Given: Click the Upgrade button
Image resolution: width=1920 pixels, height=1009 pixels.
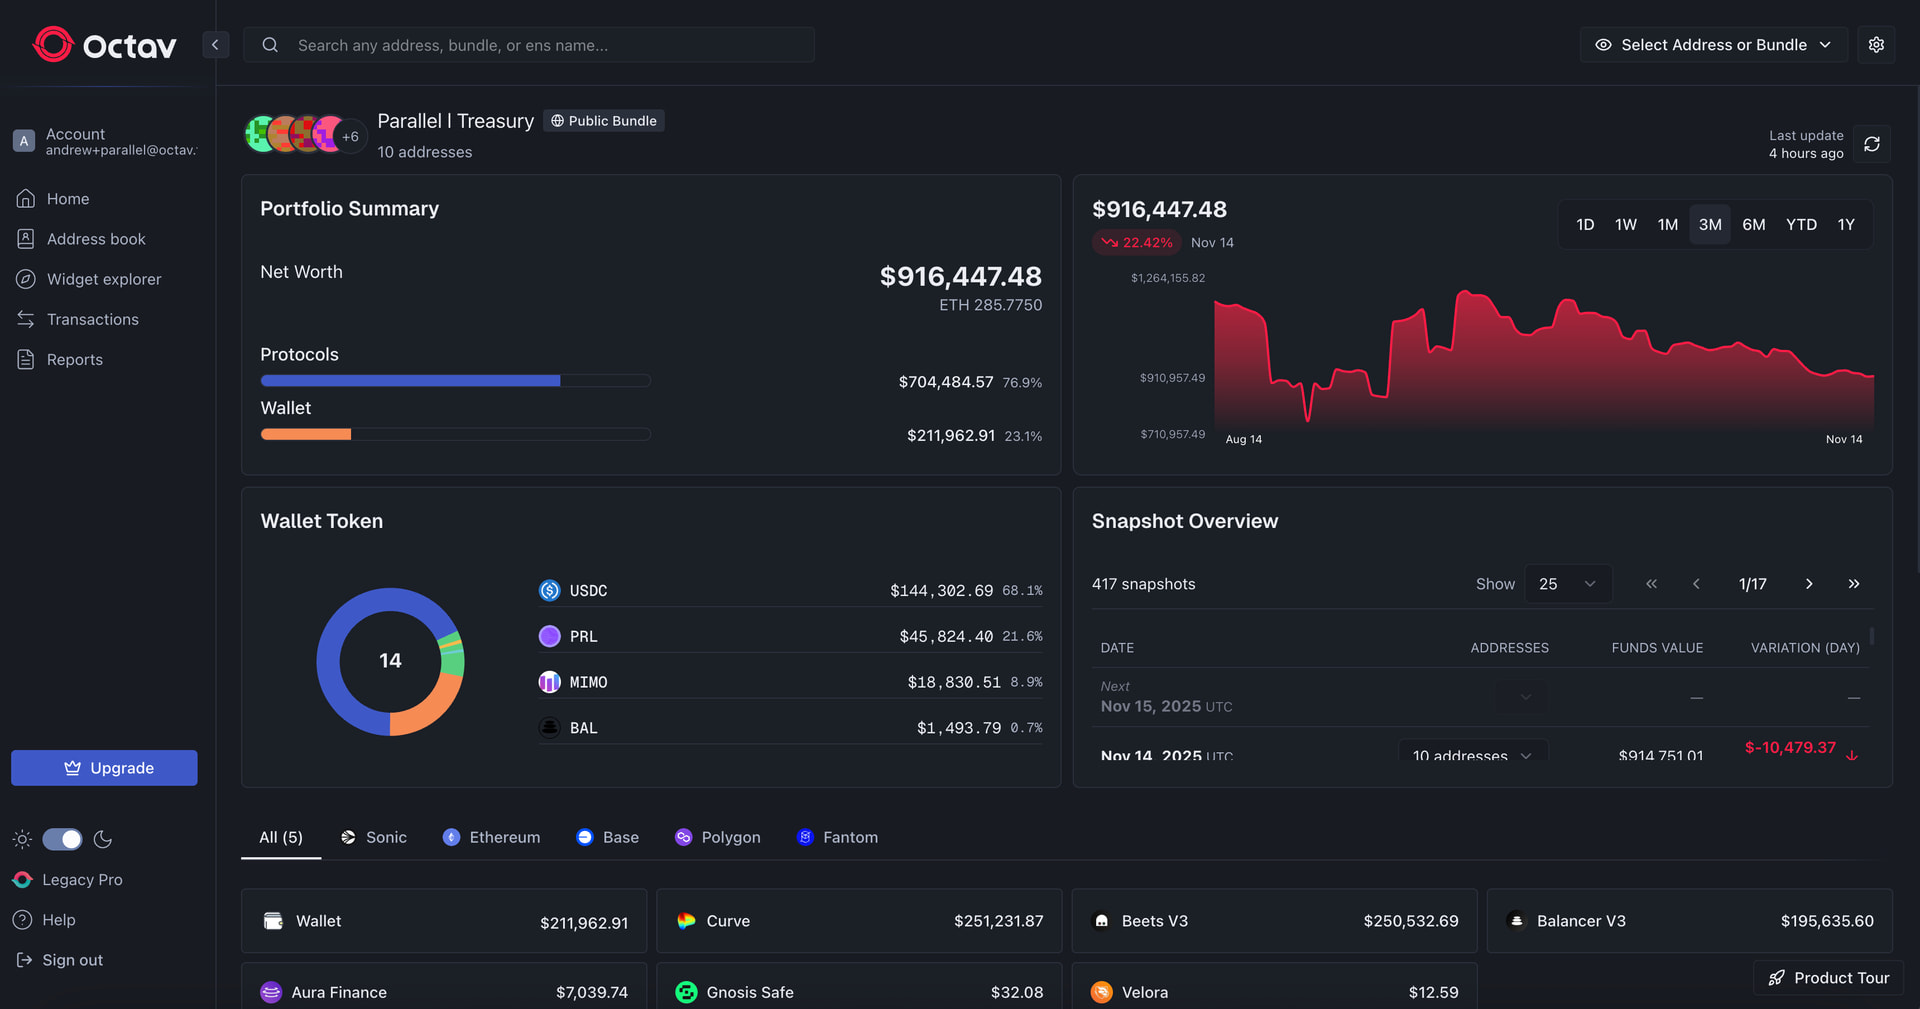Looking at the screenshot, I should [104, 768].
